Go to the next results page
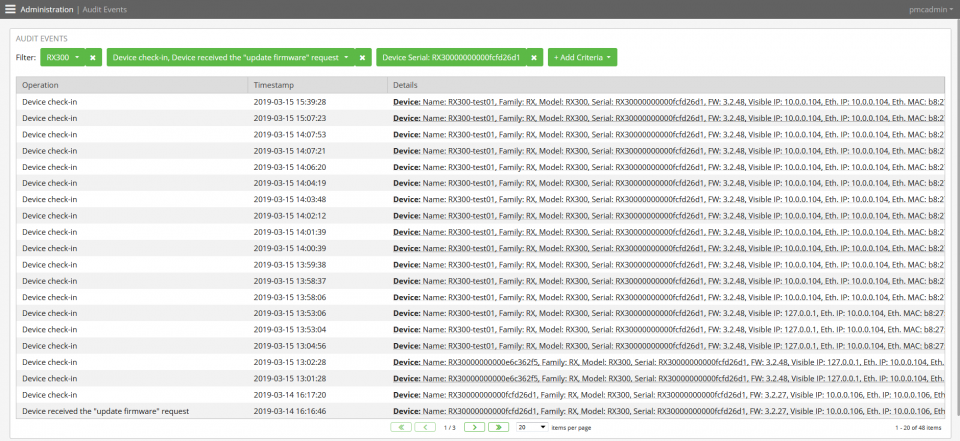This screenshot has height=441, width=960. click(x=474, y=427)
